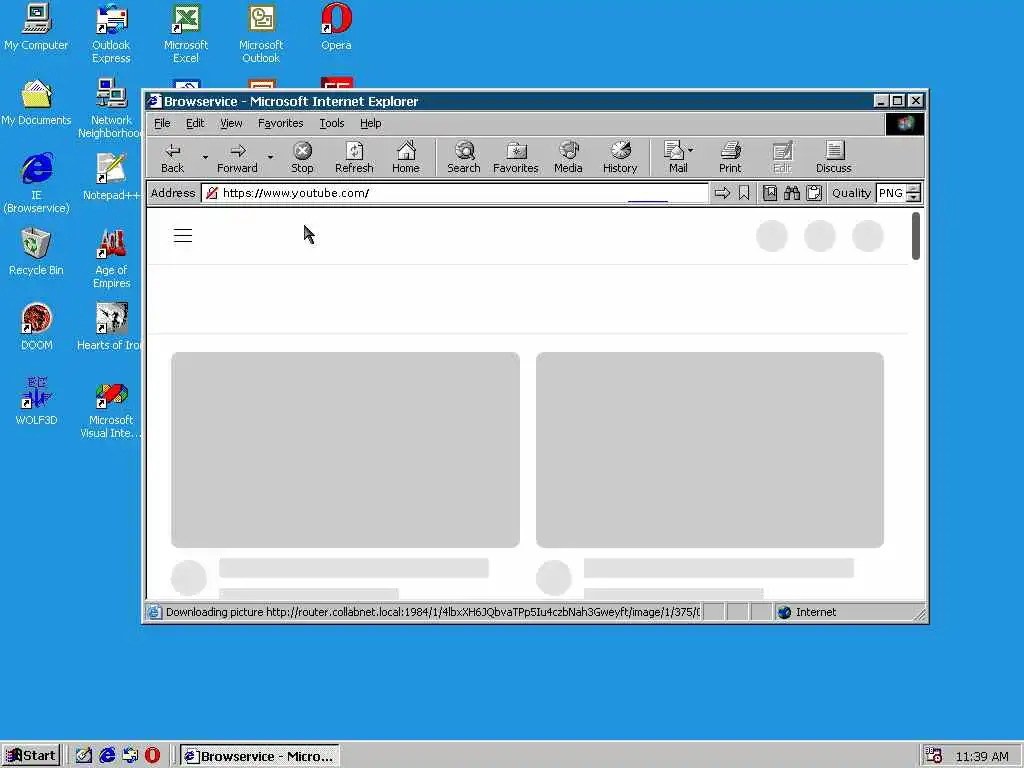This screenshot has height=768, width=1024.
Task: Select the Outlook Express desktop icon
Action: point(111,34)
